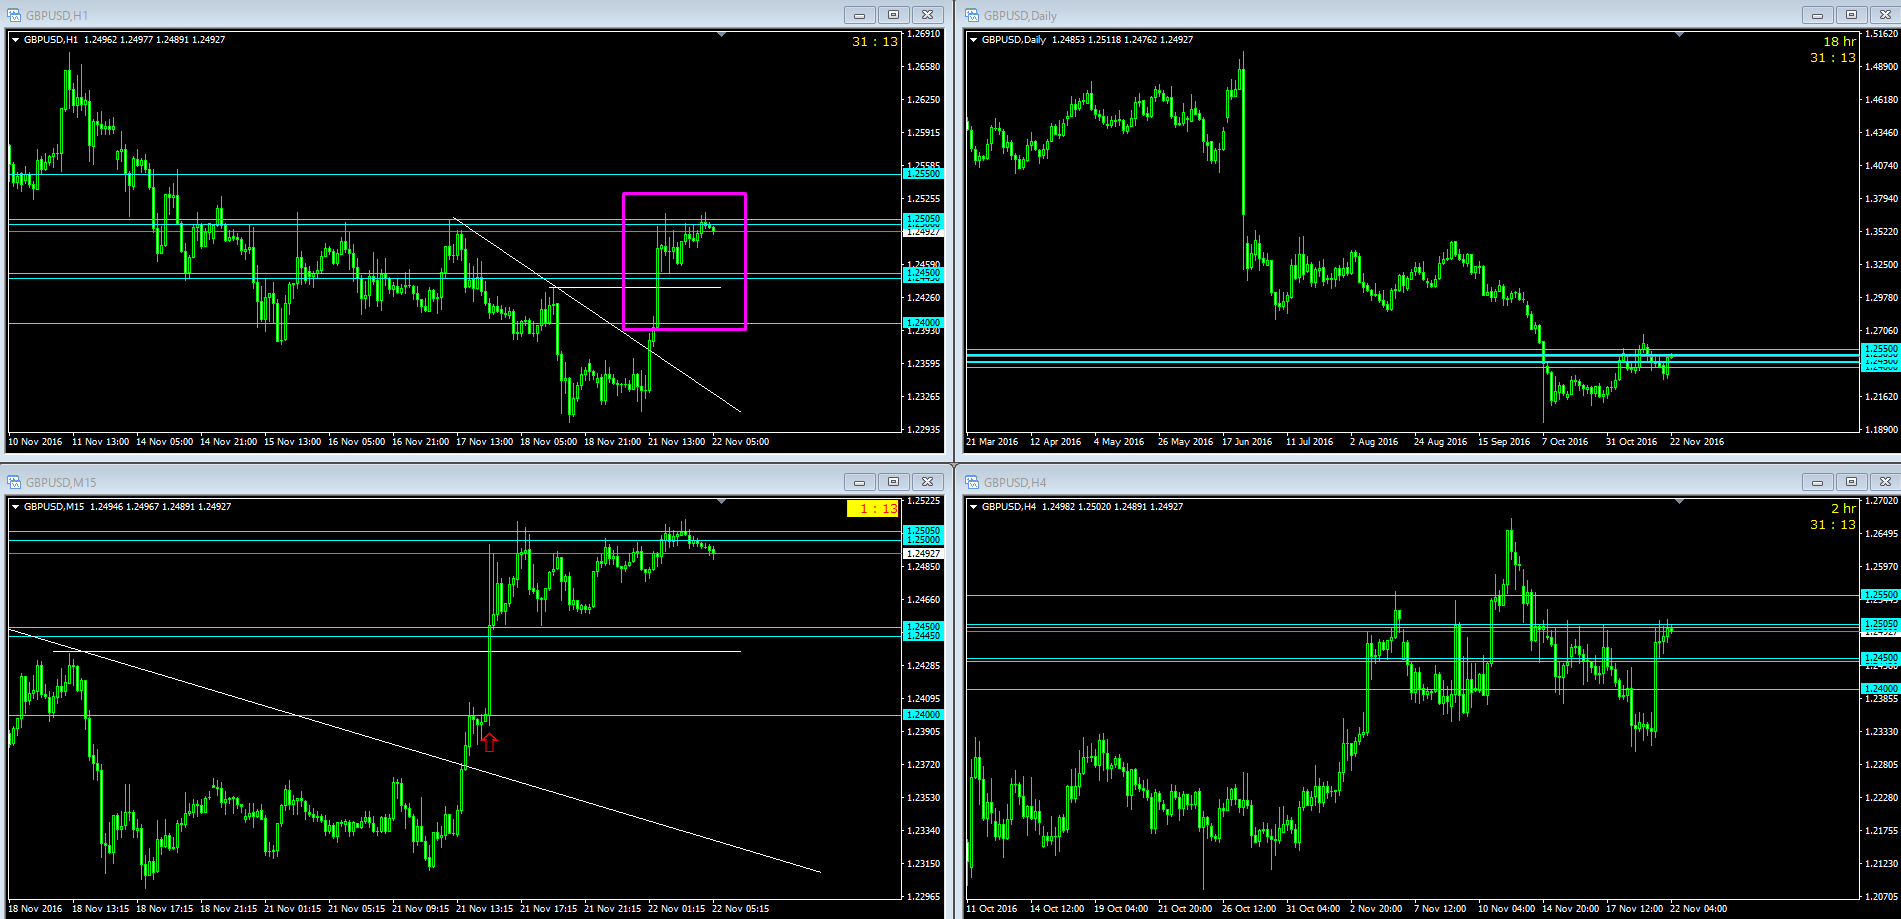Maximize the GBPUSD,H4 chart window
This screenshot has height=919, width=1901.
point(1851,482)
